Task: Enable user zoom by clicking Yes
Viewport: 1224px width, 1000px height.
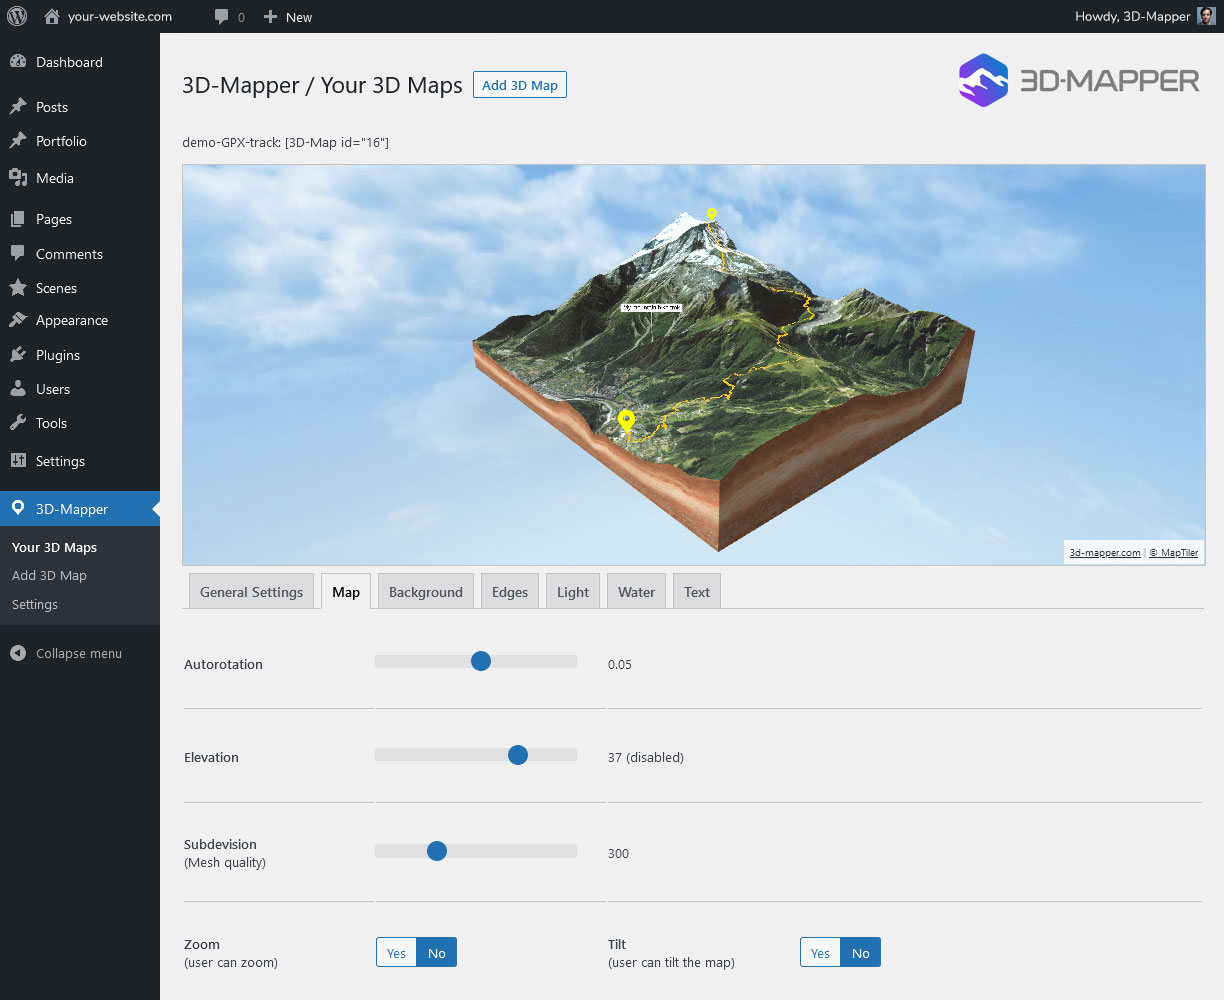Action: point(395,952)
